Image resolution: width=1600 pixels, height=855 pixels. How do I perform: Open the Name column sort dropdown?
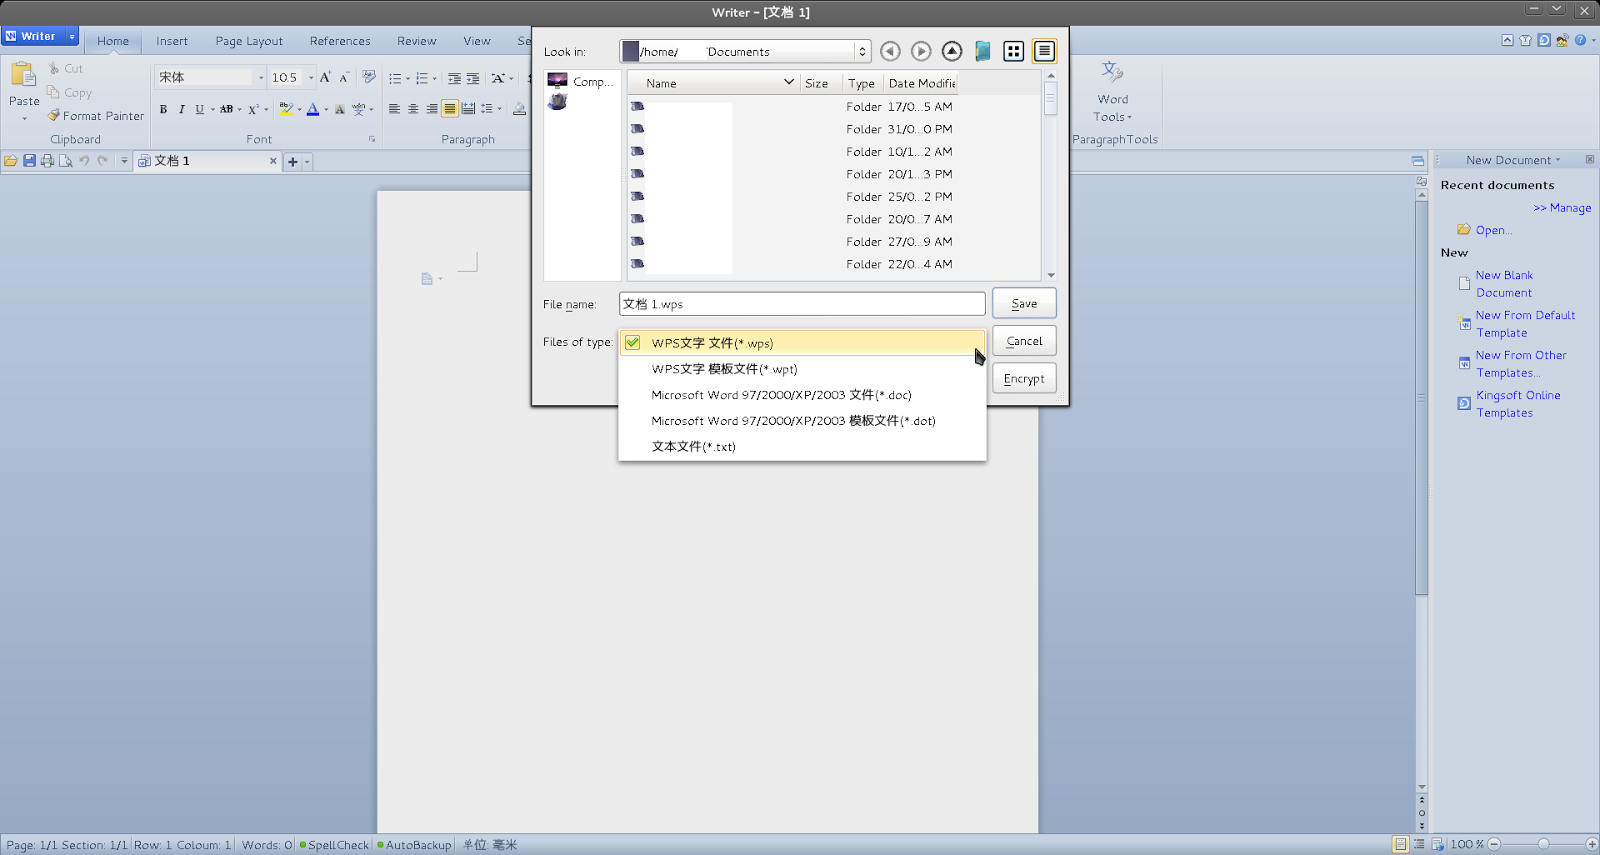(789, 83)
